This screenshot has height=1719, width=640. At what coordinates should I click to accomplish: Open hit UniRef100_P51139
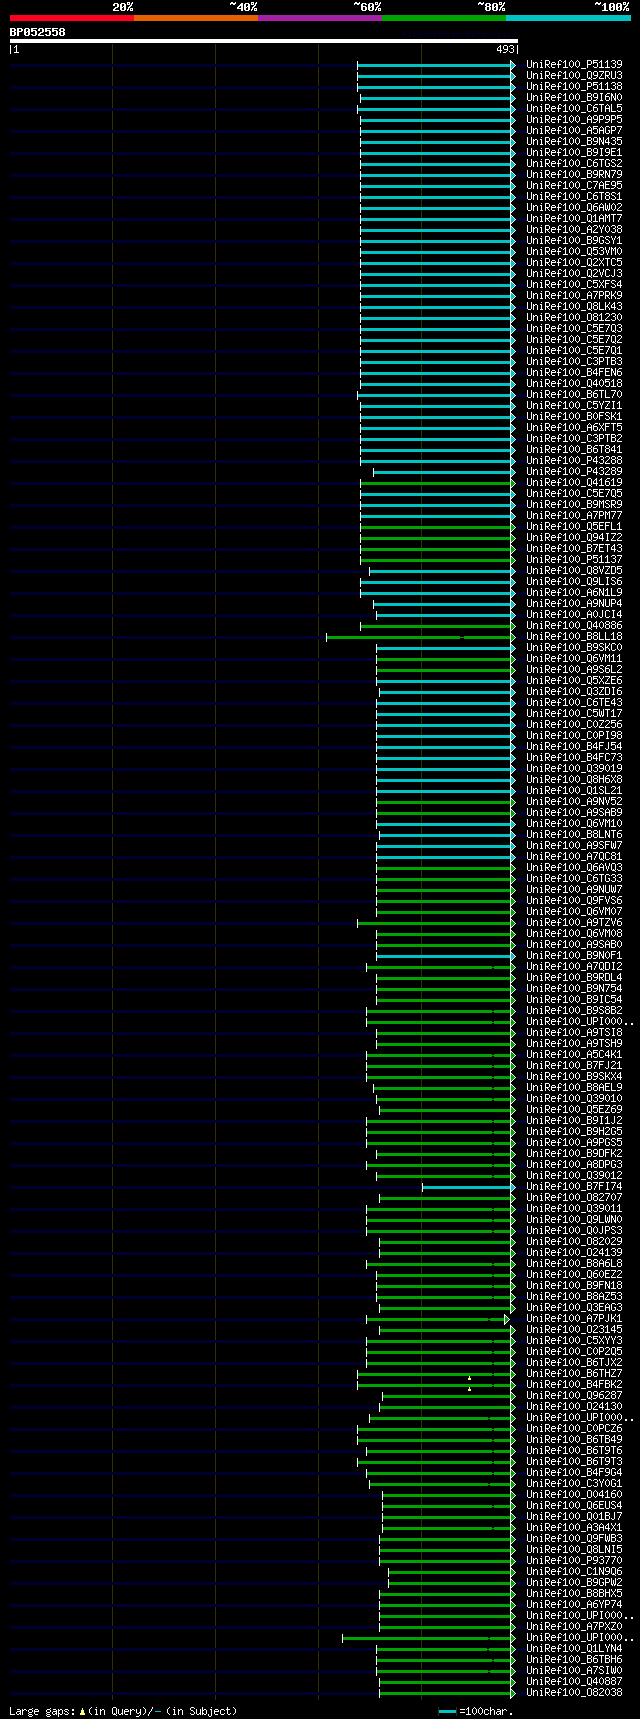coord(574,64)
